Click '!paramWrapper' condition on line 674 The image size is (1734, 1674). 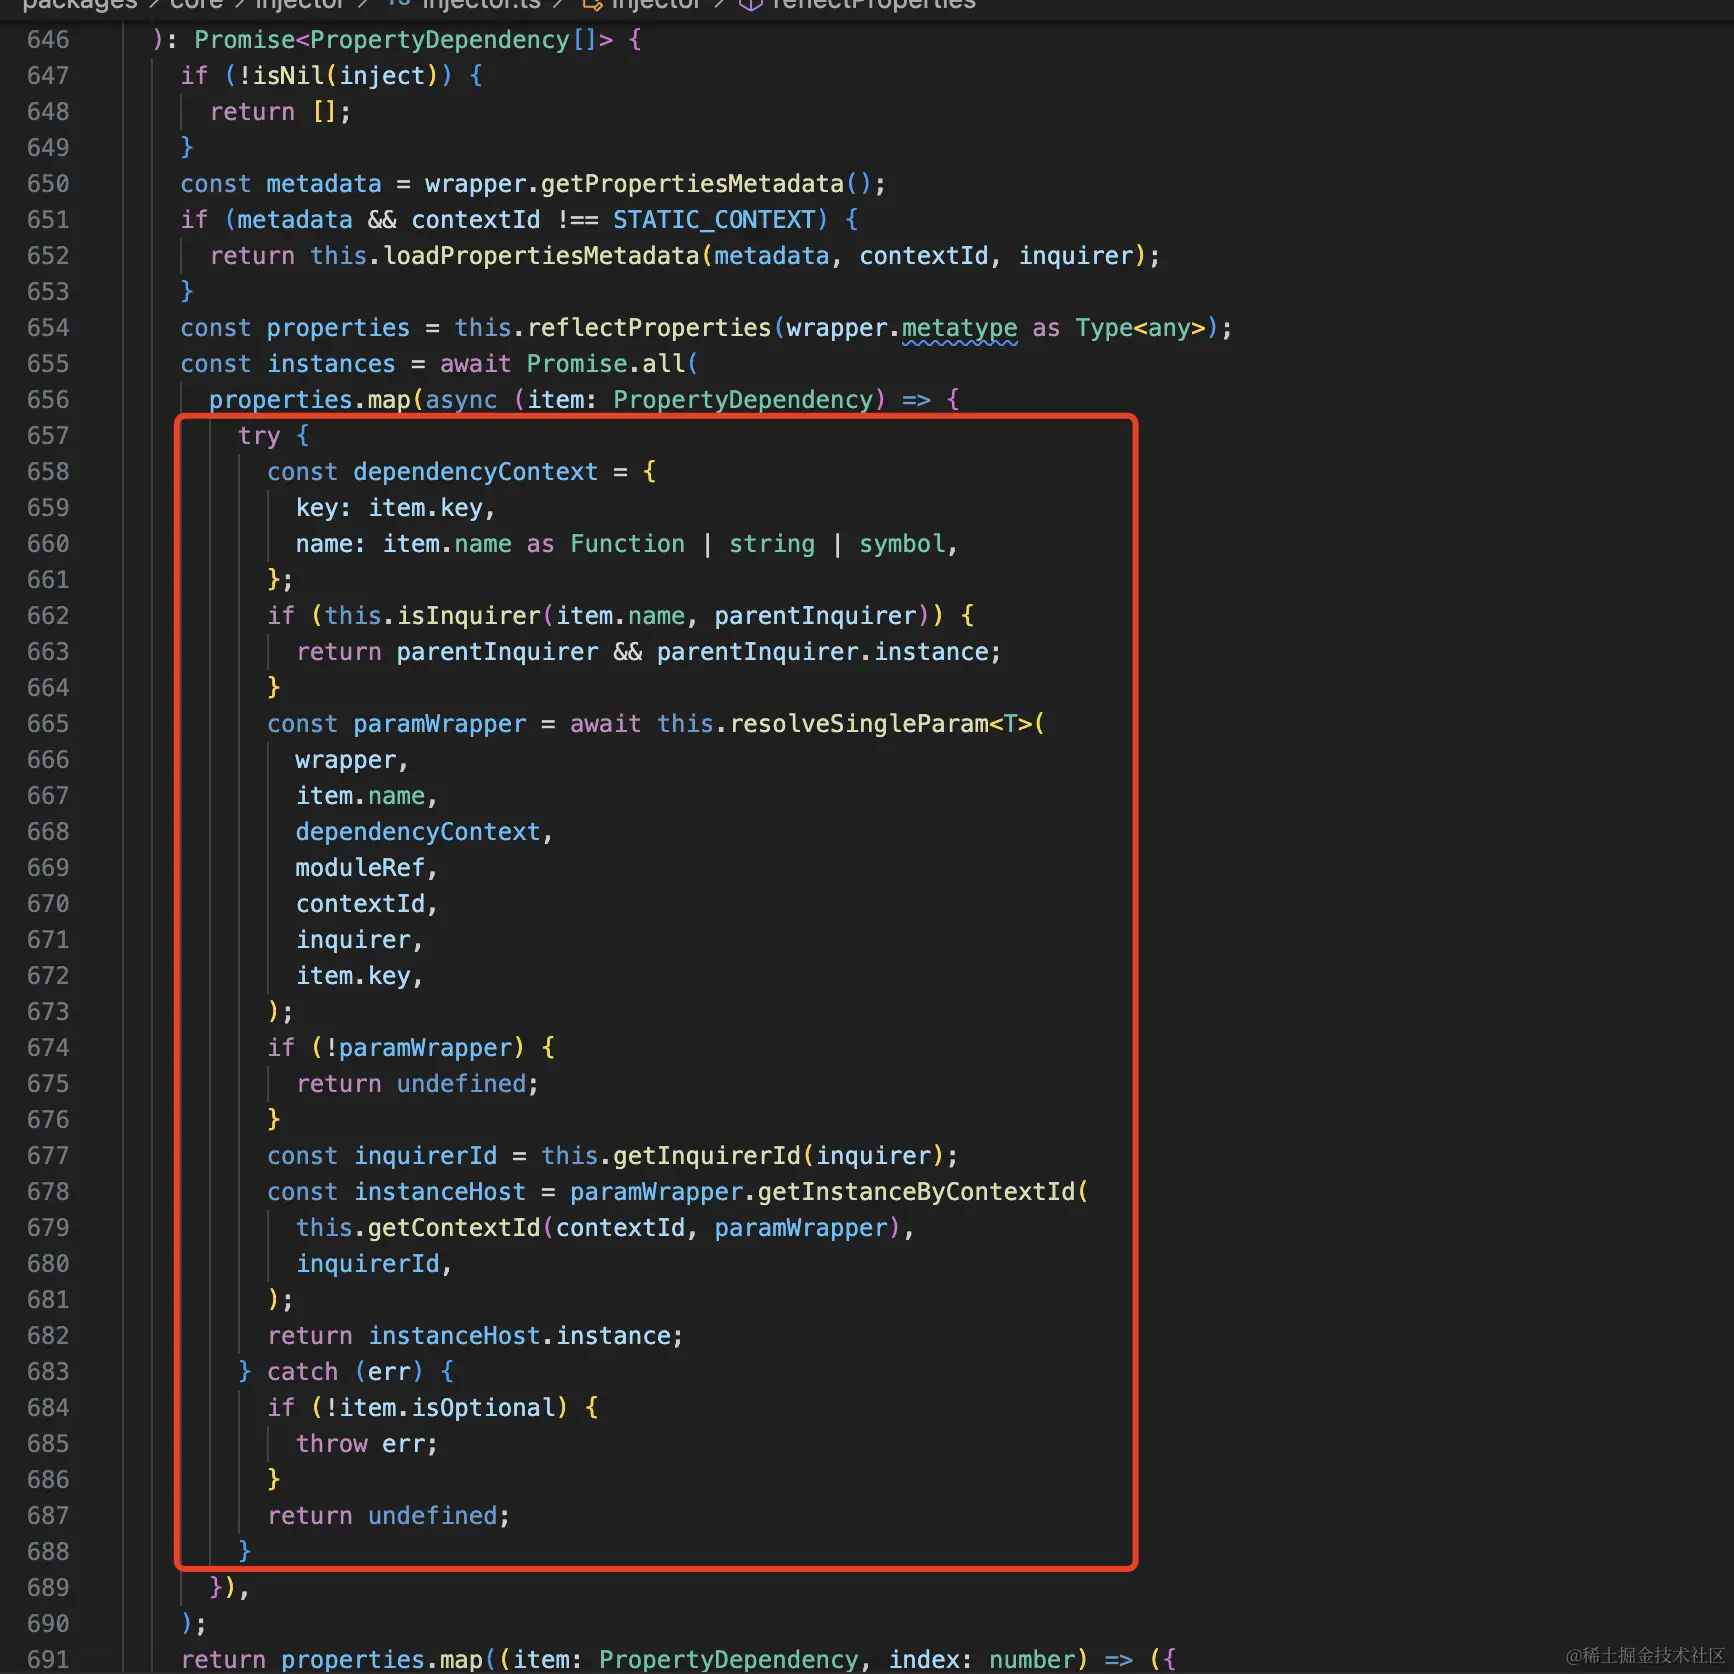tap(418, 1048)
